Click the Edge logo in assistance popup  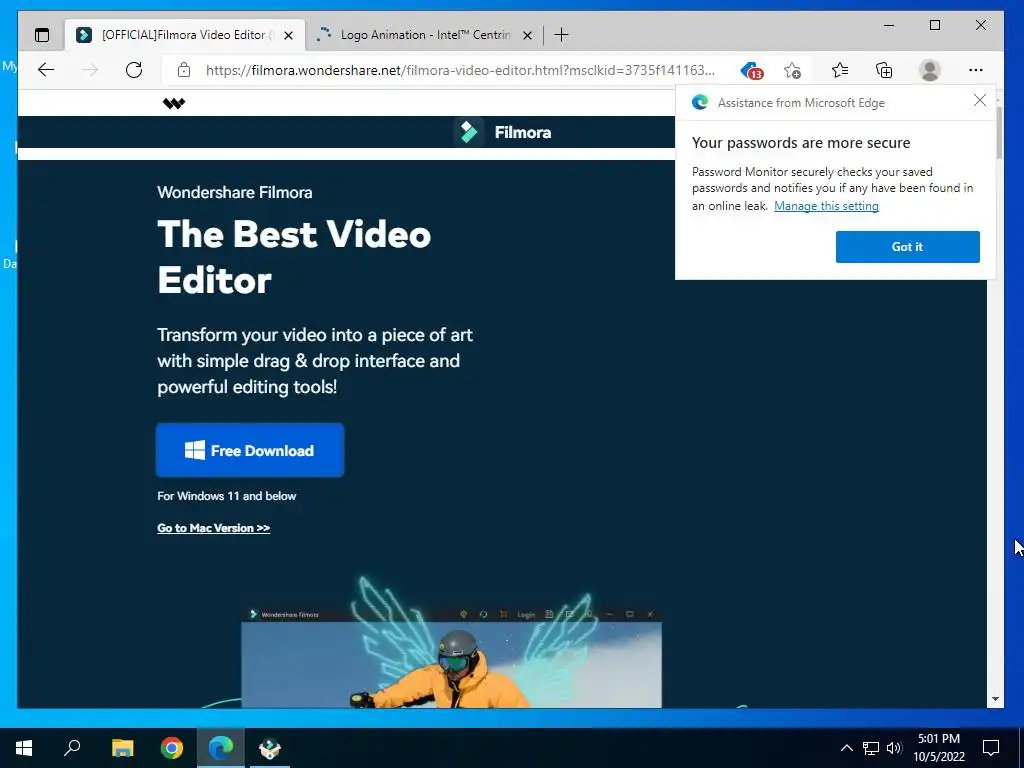click(699, 102)
